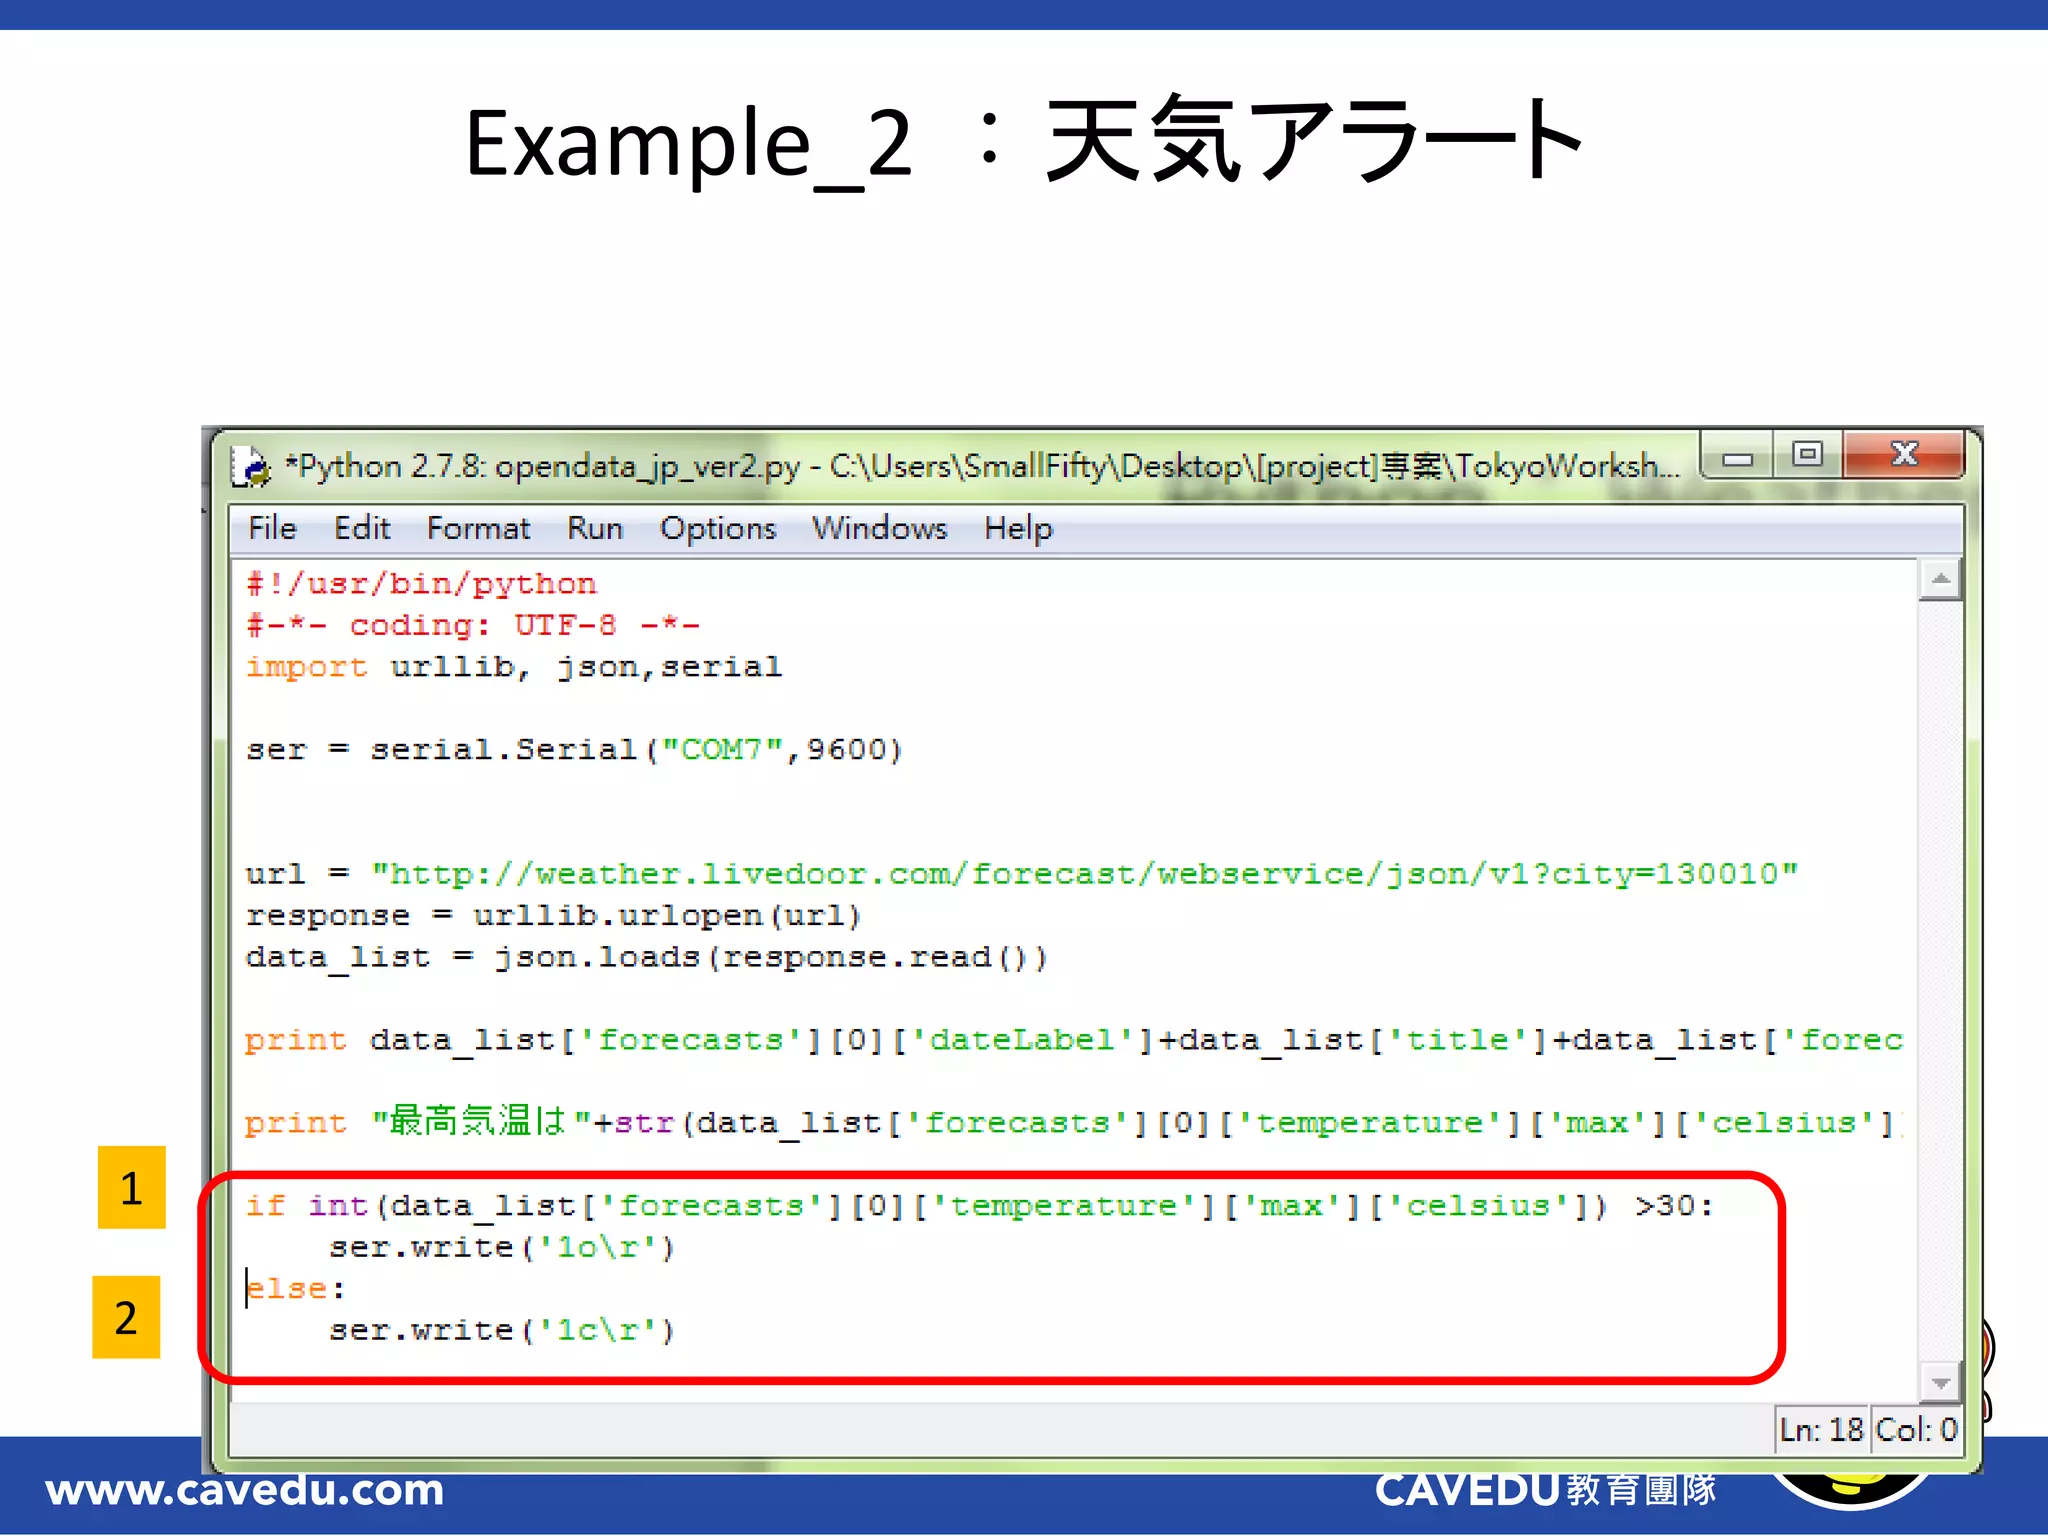Click the weather.livedoor.com URL string

[x=1084, y=875]
